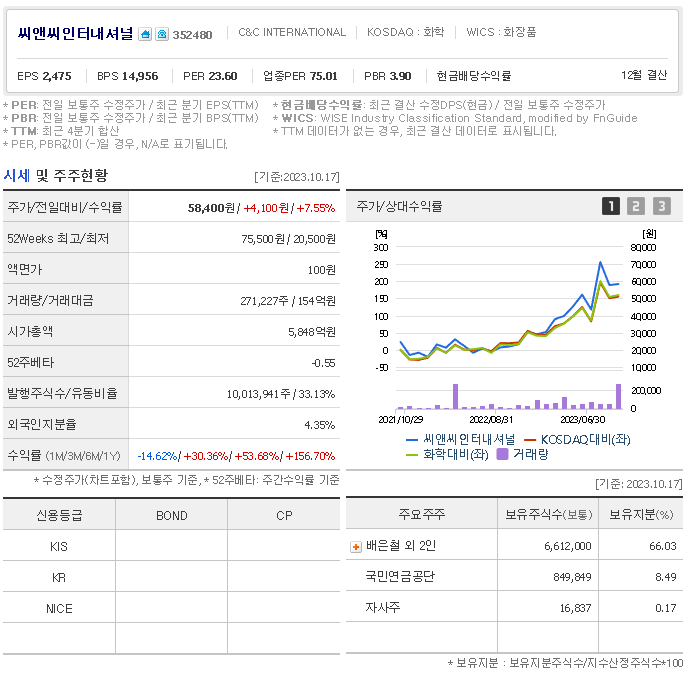
Task: Click the ownership percentage 8.49
Action: click(x=665, y=577)
